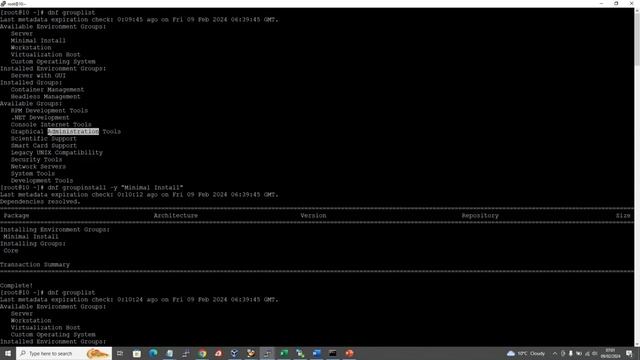Click the 'Legacy UNIX Compatibility' line

point(57,152)
